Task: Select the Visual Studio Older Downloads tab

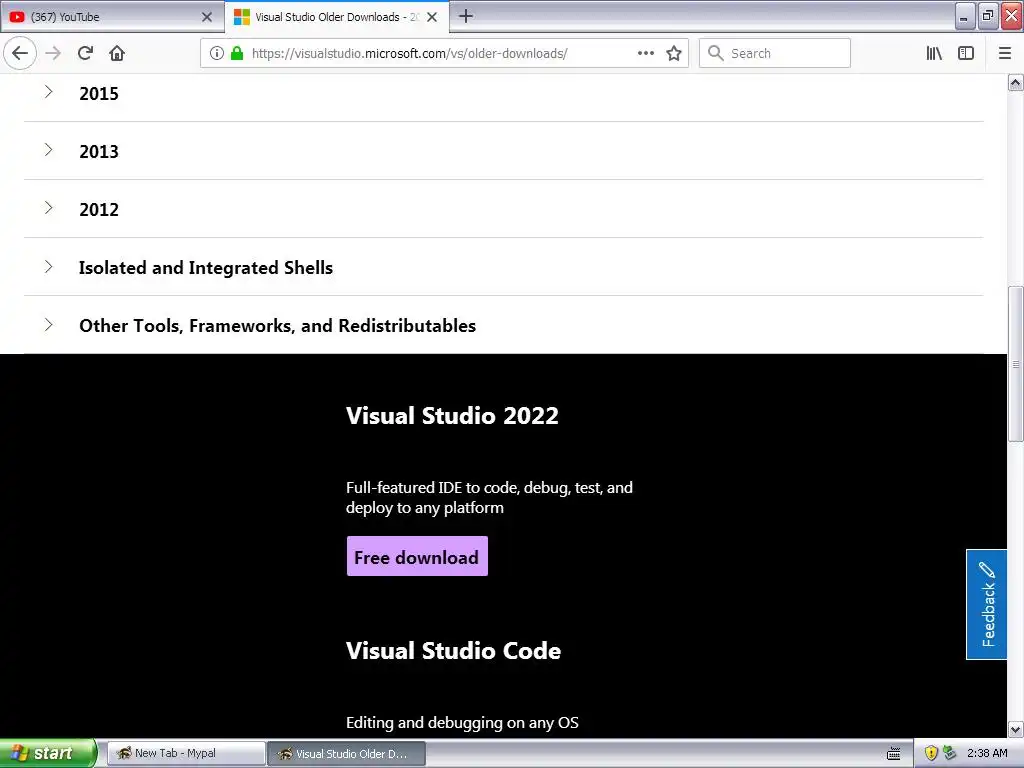Action: [337, 17]
